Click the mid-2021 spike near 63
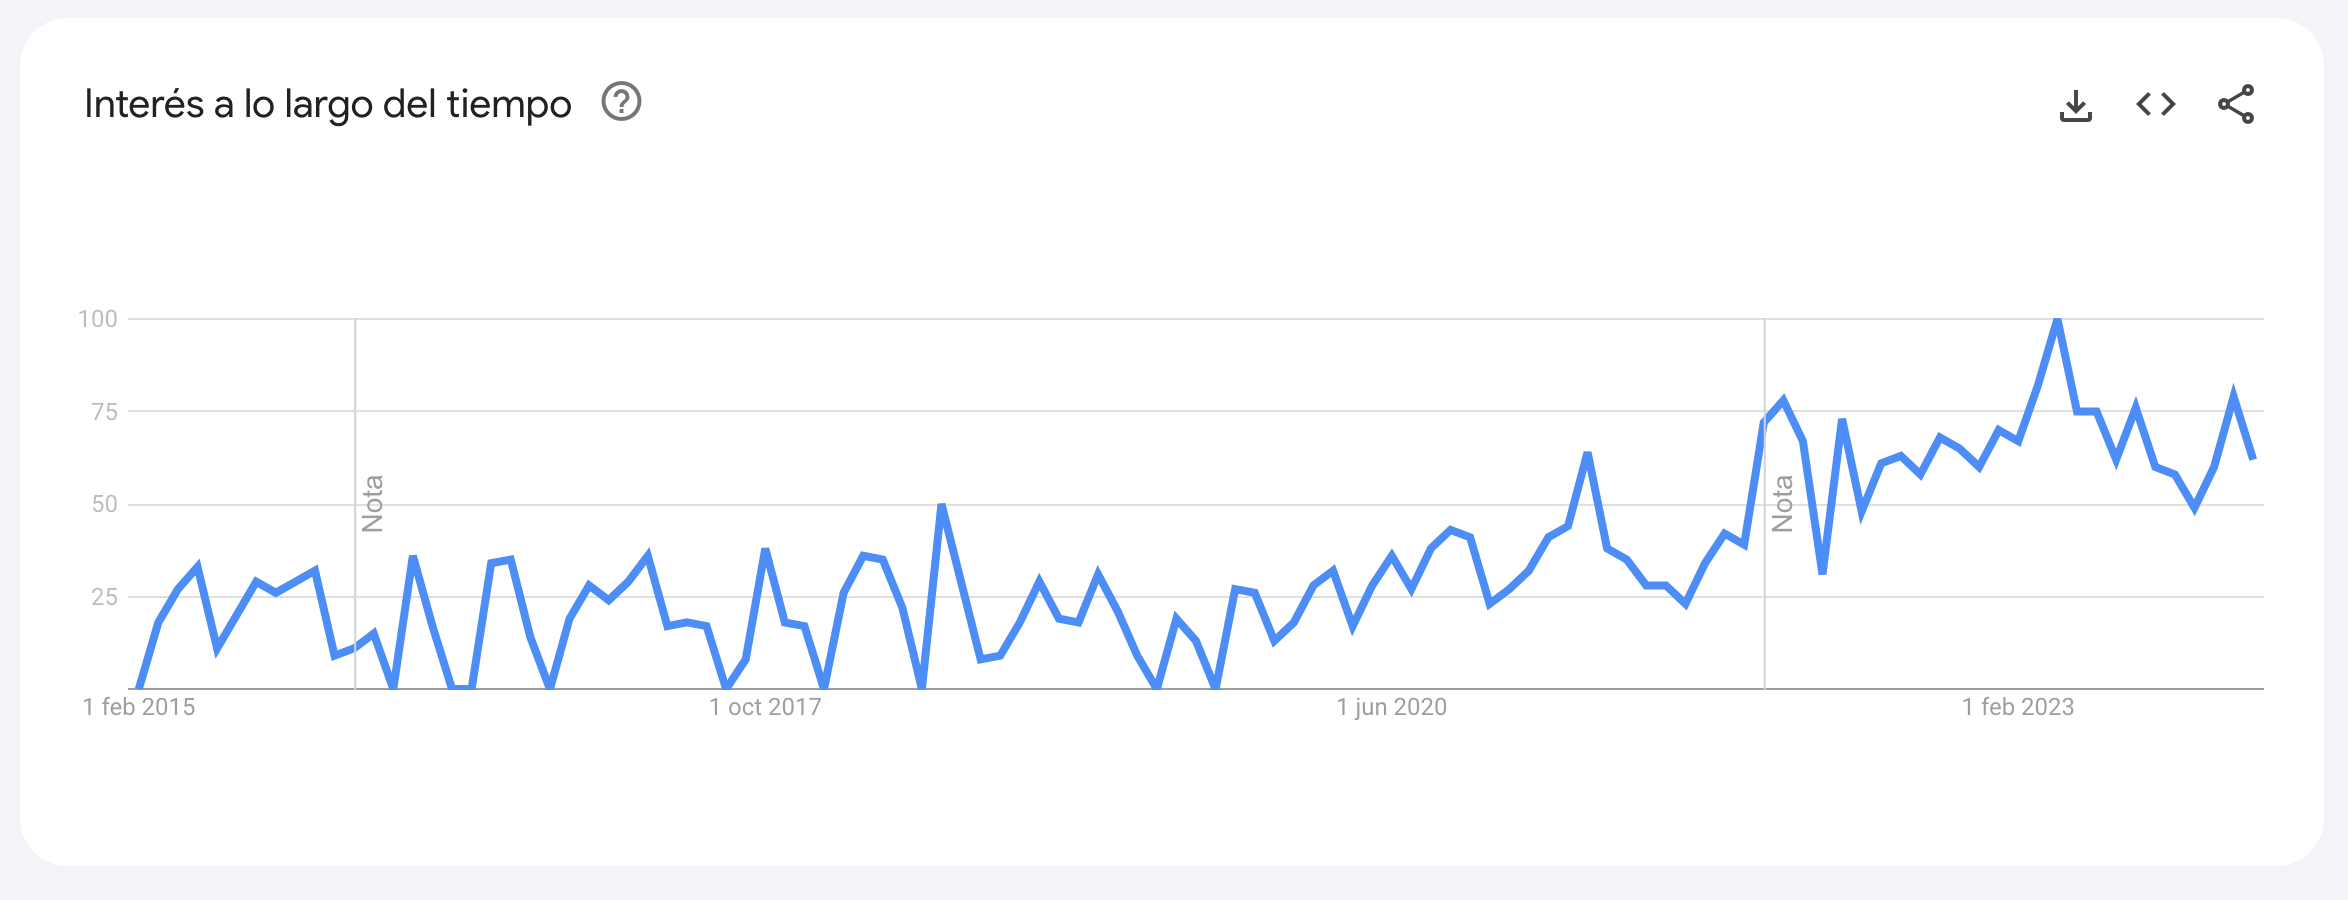This screenshot has height=900, width=2348. pos(1587,454)
